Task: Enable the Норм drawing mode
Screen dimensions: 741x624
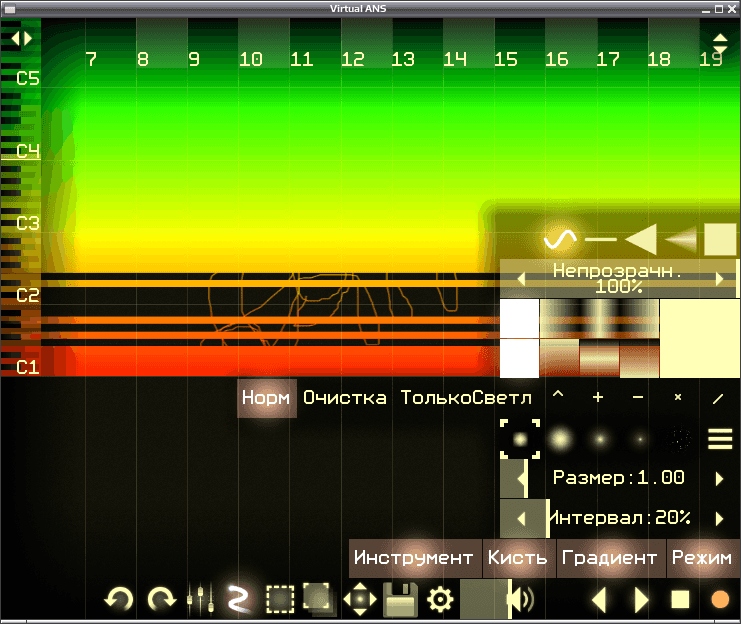Action: [x=267, y=398]
